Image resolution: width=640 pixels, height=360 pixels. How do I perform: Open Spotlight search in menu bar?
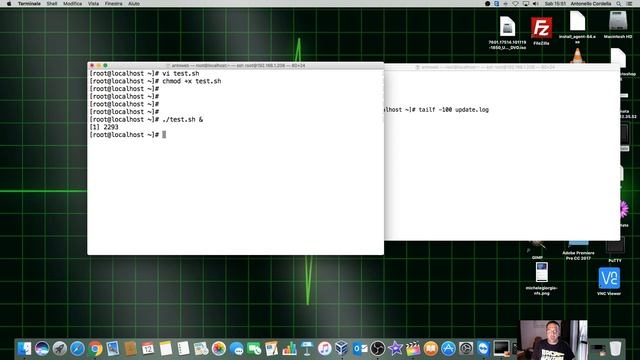coord(619,3)
